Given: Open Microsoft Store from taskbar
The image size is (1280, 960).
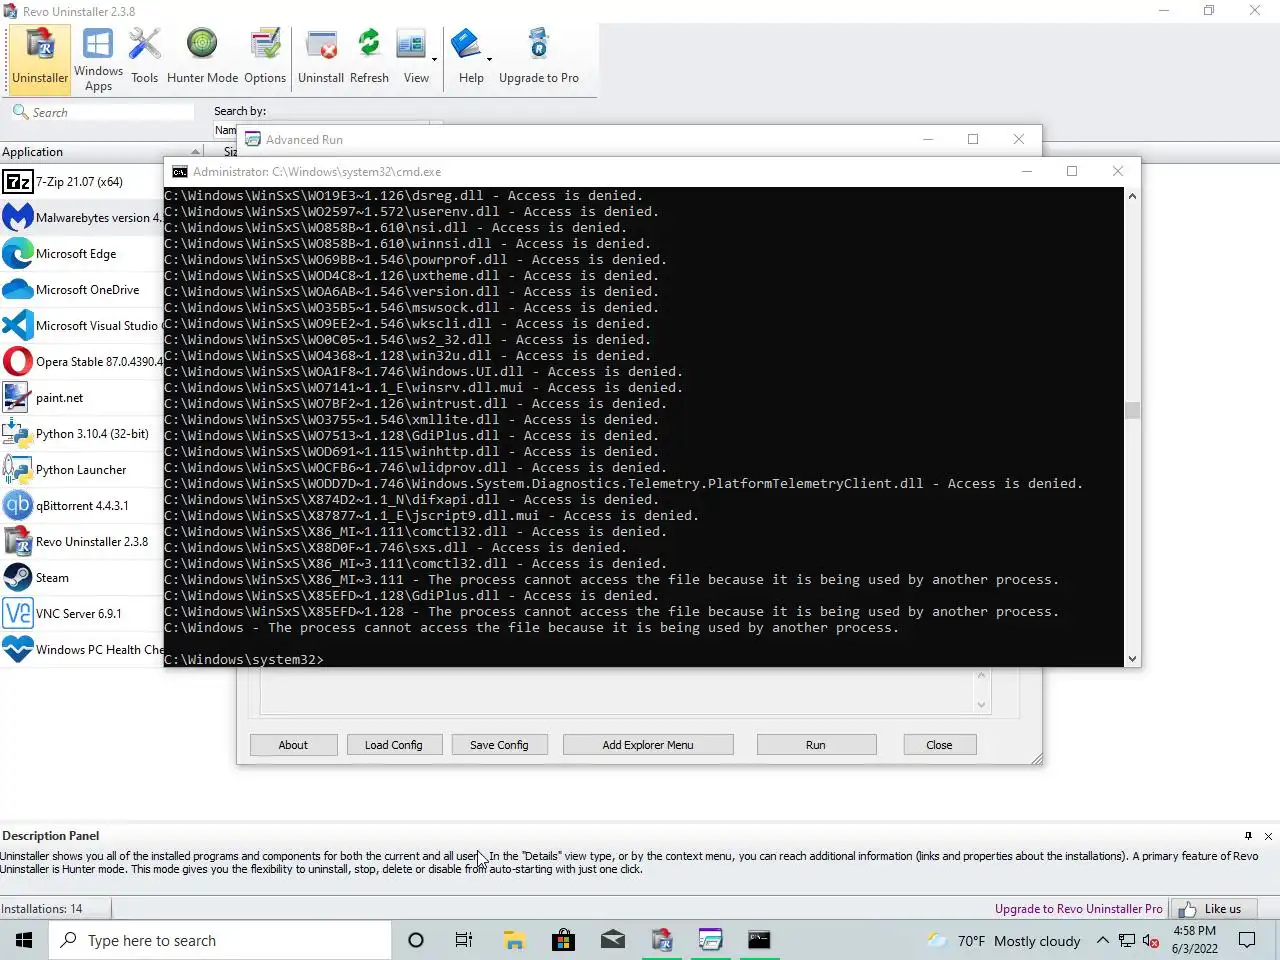Looking at the screenshot, I should (x=563, y=940).
